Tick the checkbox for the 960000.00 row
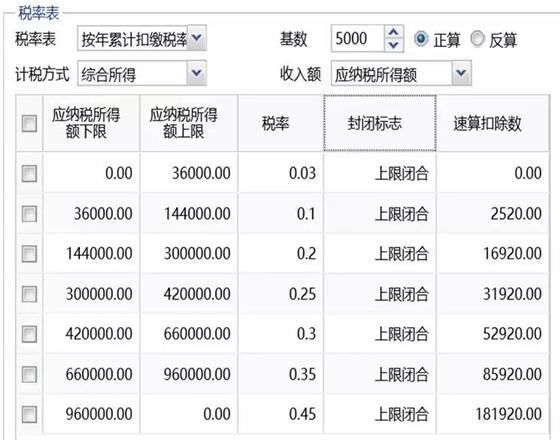 click(29, 414)
